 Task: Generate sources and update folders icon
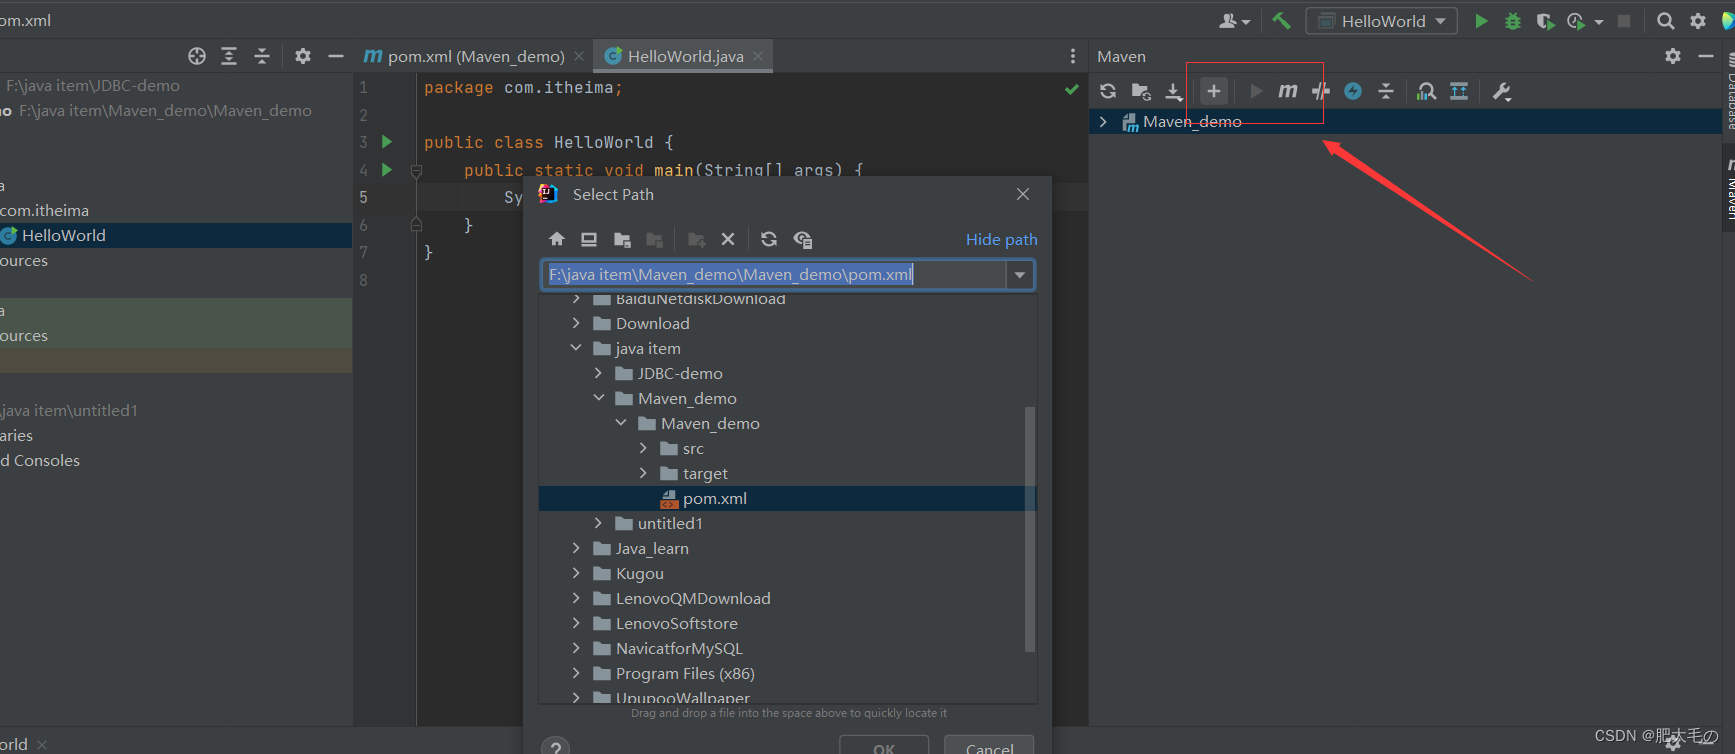coord(1141,91)
